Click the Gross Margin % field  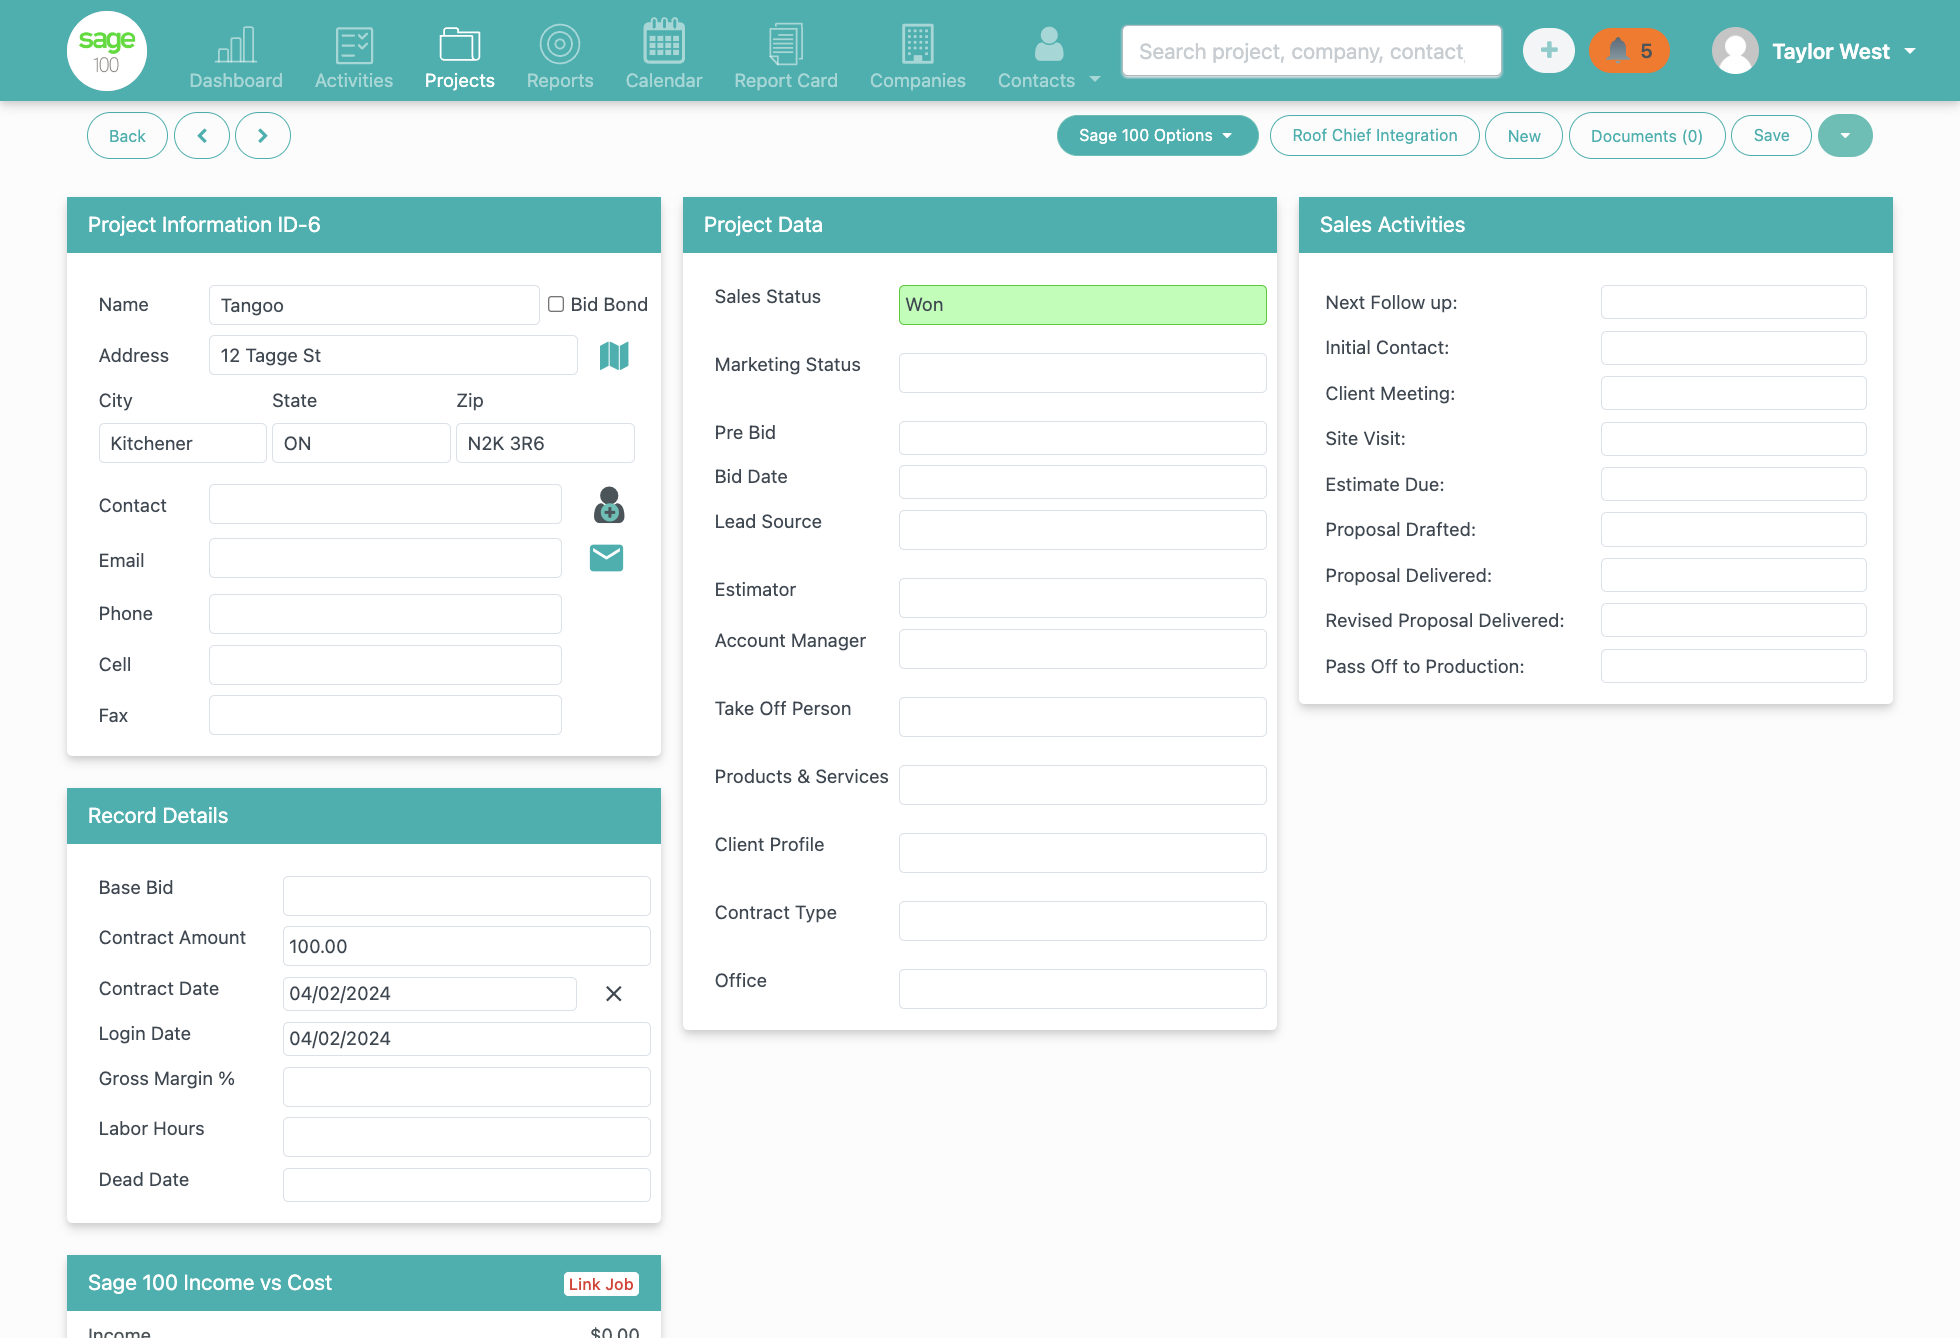click(x=467, y=1087)
